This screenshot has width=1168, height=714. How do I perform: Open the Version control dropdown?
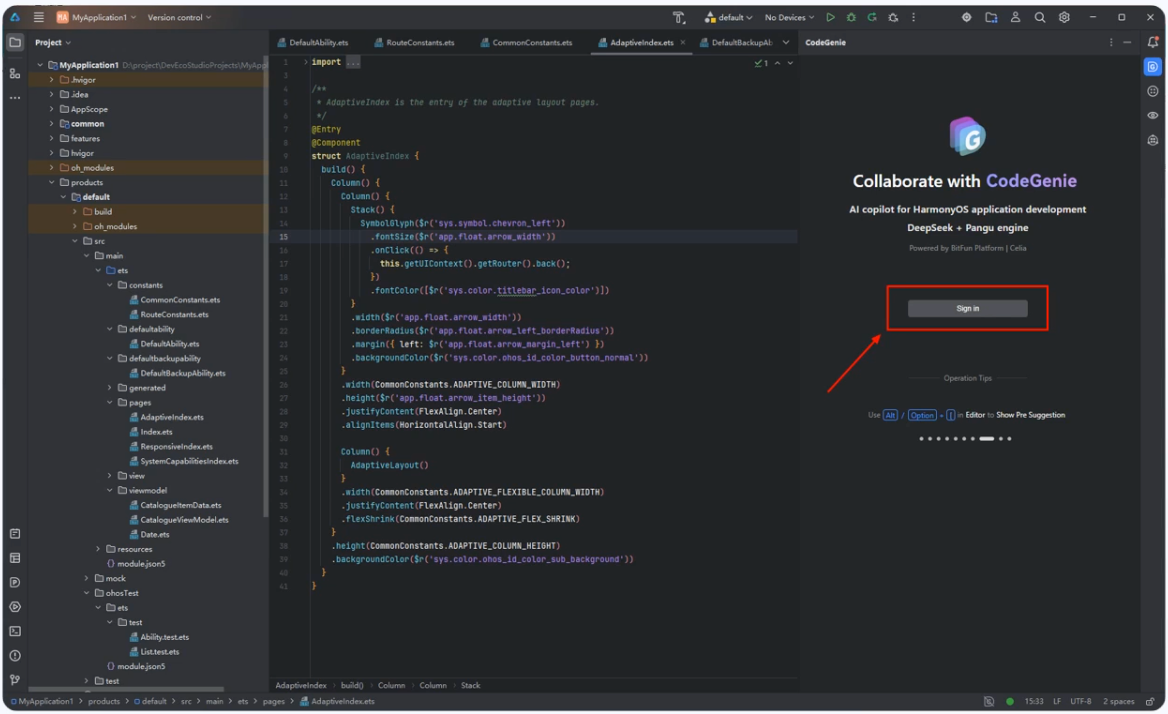point(179,17)
